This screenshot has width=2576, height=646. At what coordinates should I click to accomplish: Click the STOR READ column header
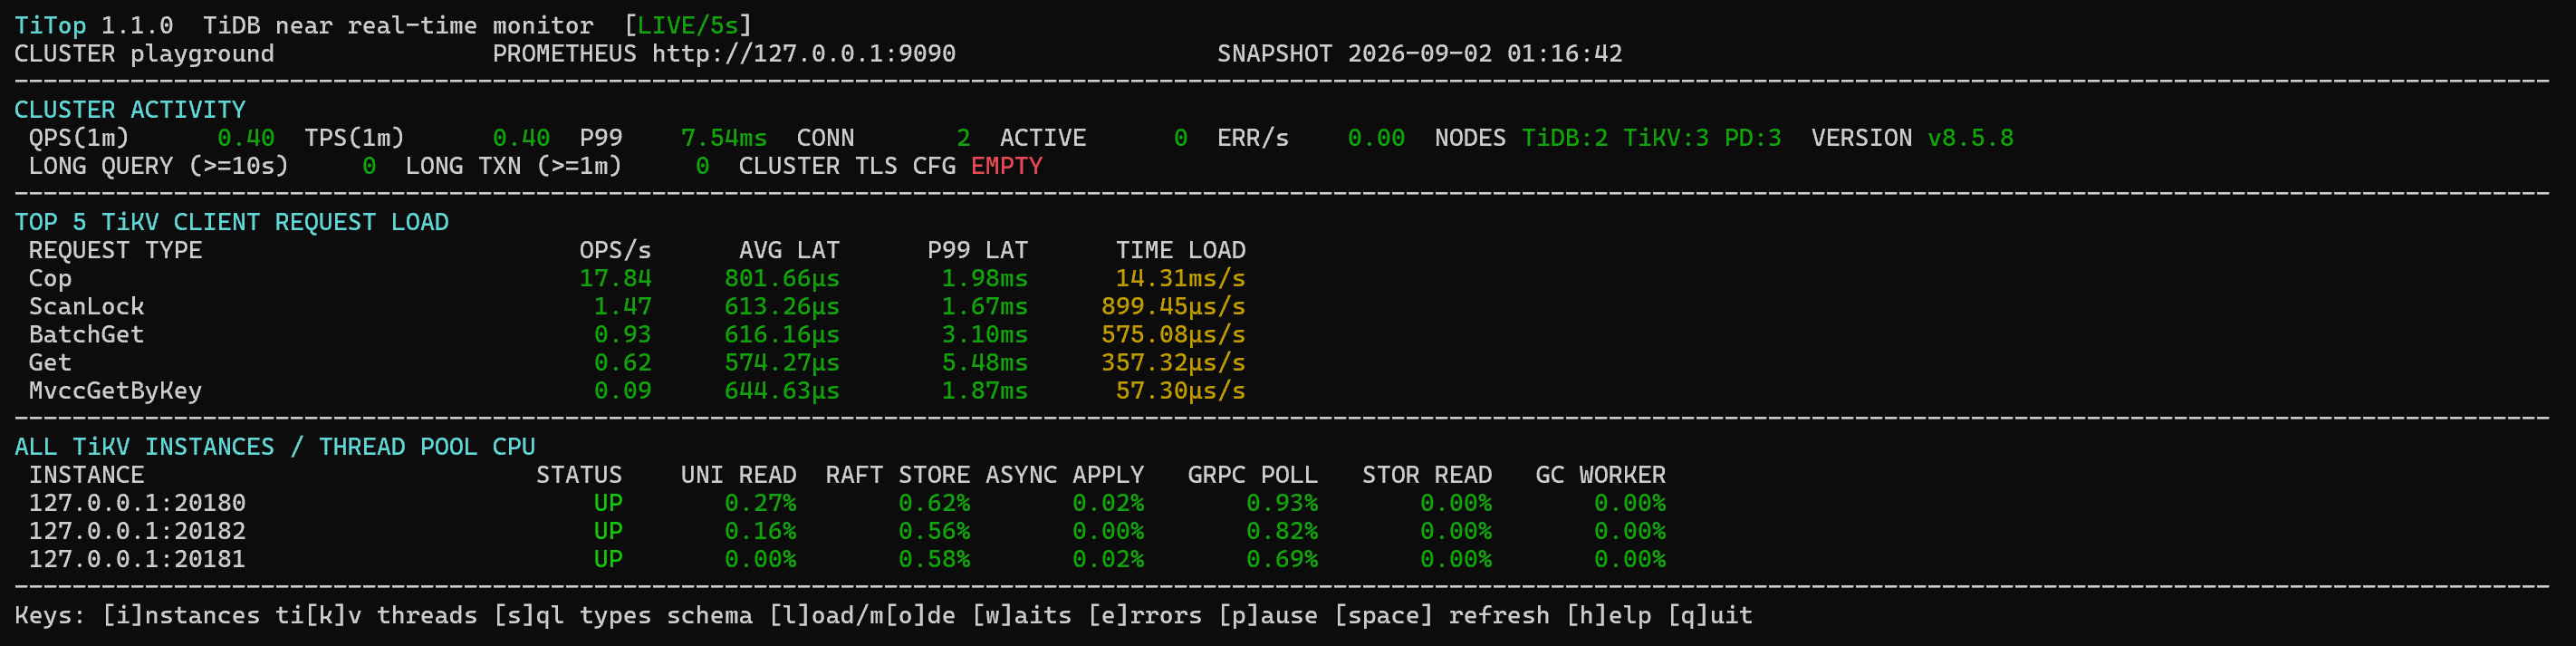1427,474
